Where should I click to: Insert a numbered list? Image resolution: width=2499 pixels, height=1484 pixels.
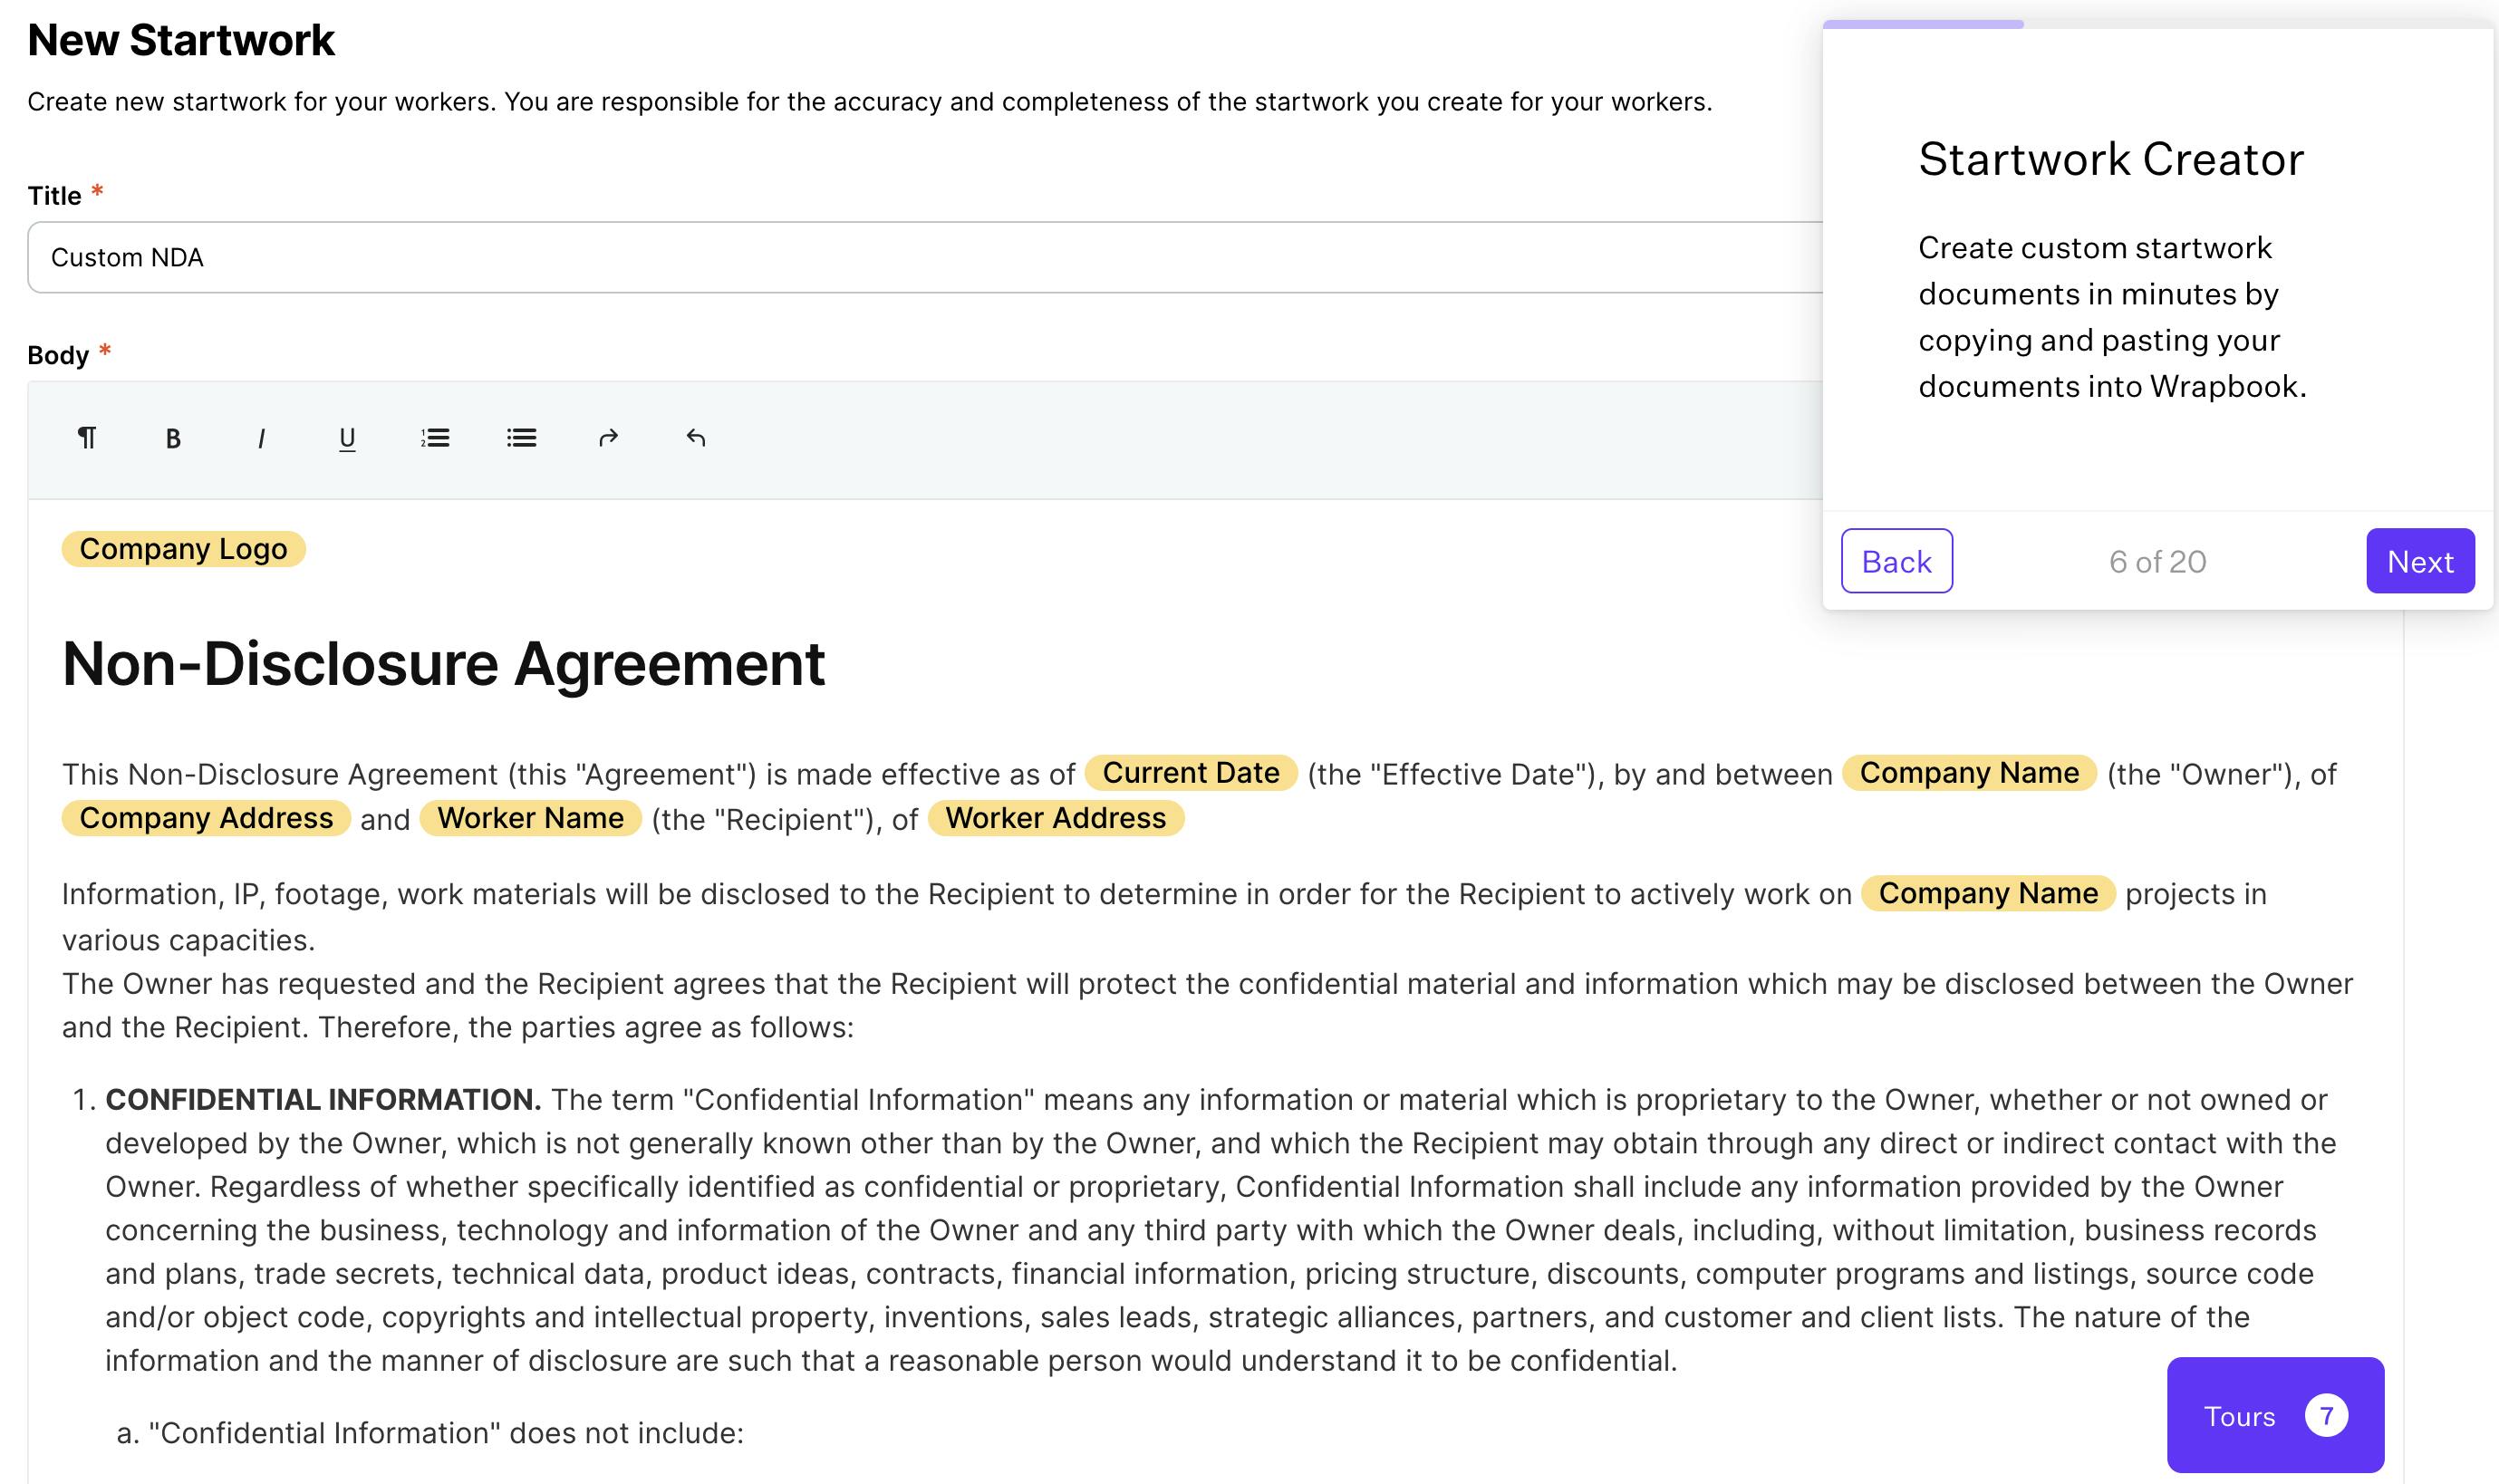click(x=435, y=438)
